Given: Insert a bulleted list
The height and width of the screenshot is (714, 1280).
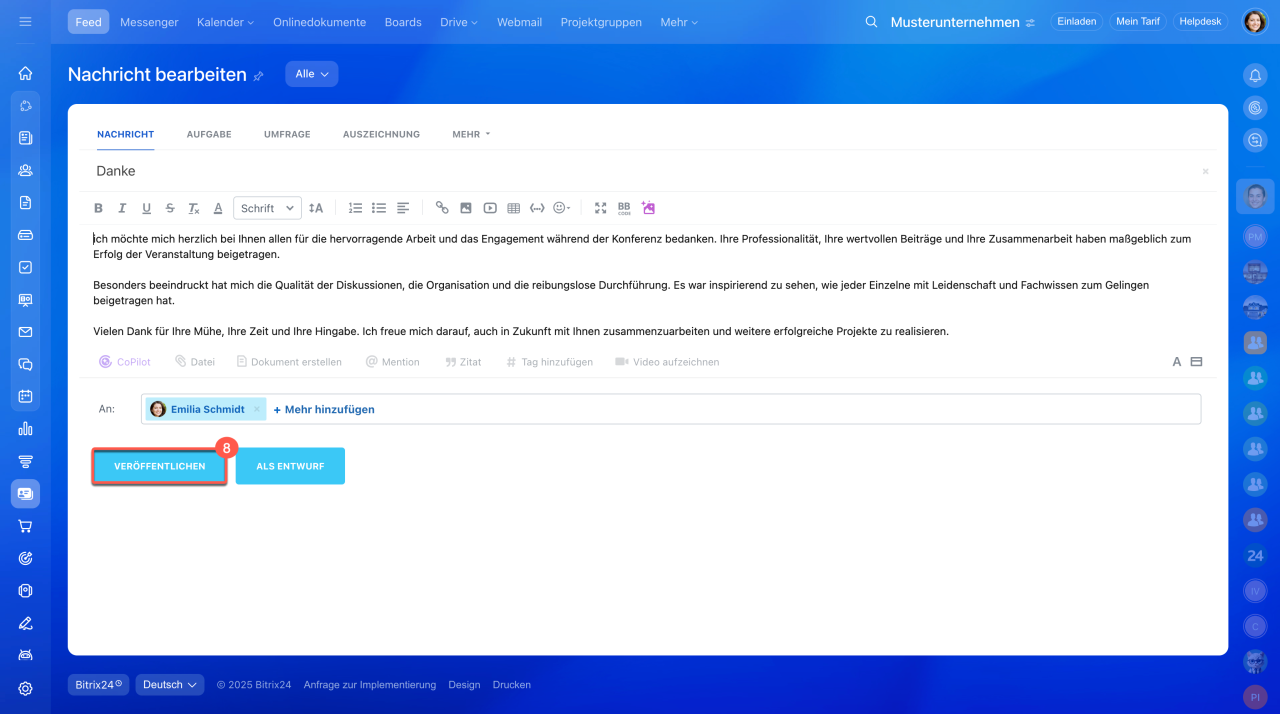Looking at the screenshot, I should (x=379, y=208).
